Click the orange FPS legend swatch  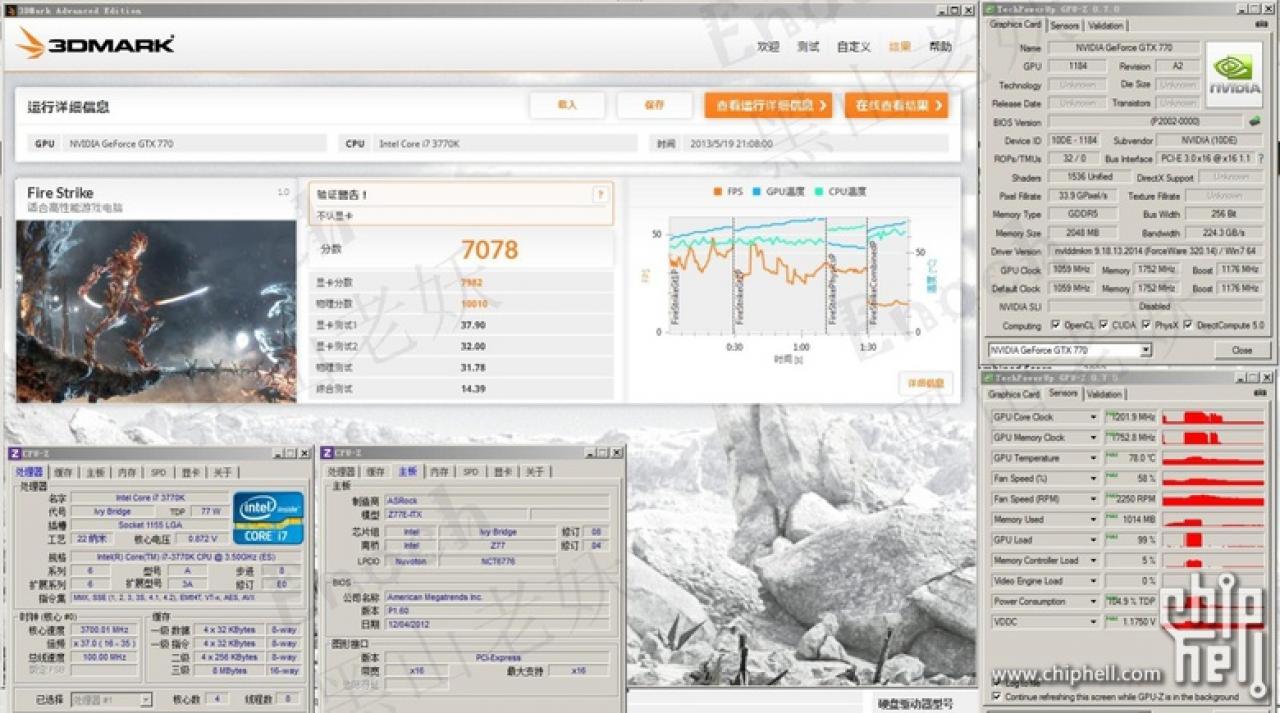point(717,192)
